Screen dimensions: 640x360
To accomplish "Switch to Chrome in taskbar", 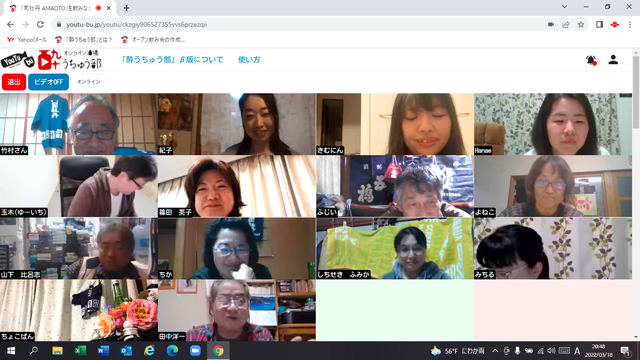I will click(218, 351).
